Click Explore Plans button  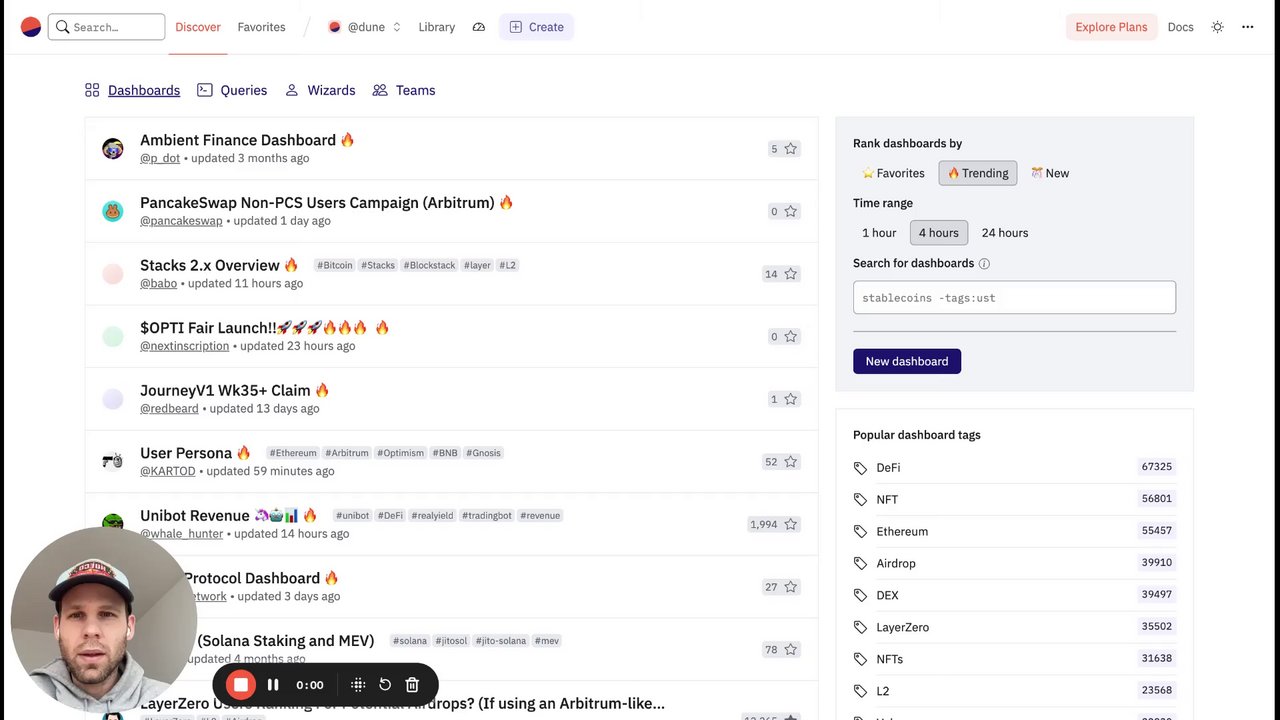pyautogui.click(x=1111, y=27)
